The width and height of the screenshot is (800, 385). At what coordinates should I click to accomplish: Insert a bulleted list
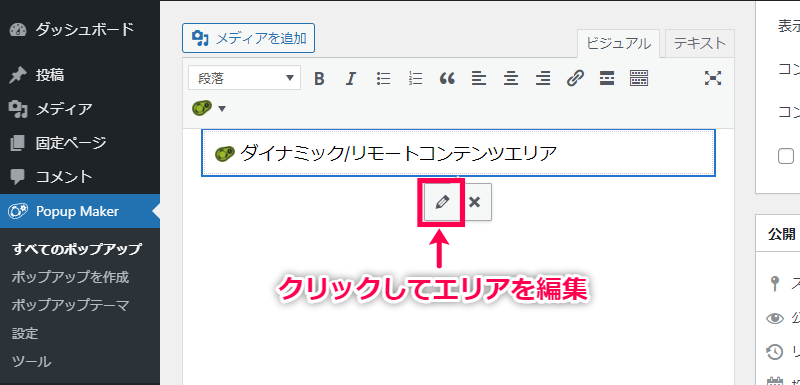click(383, 79)
